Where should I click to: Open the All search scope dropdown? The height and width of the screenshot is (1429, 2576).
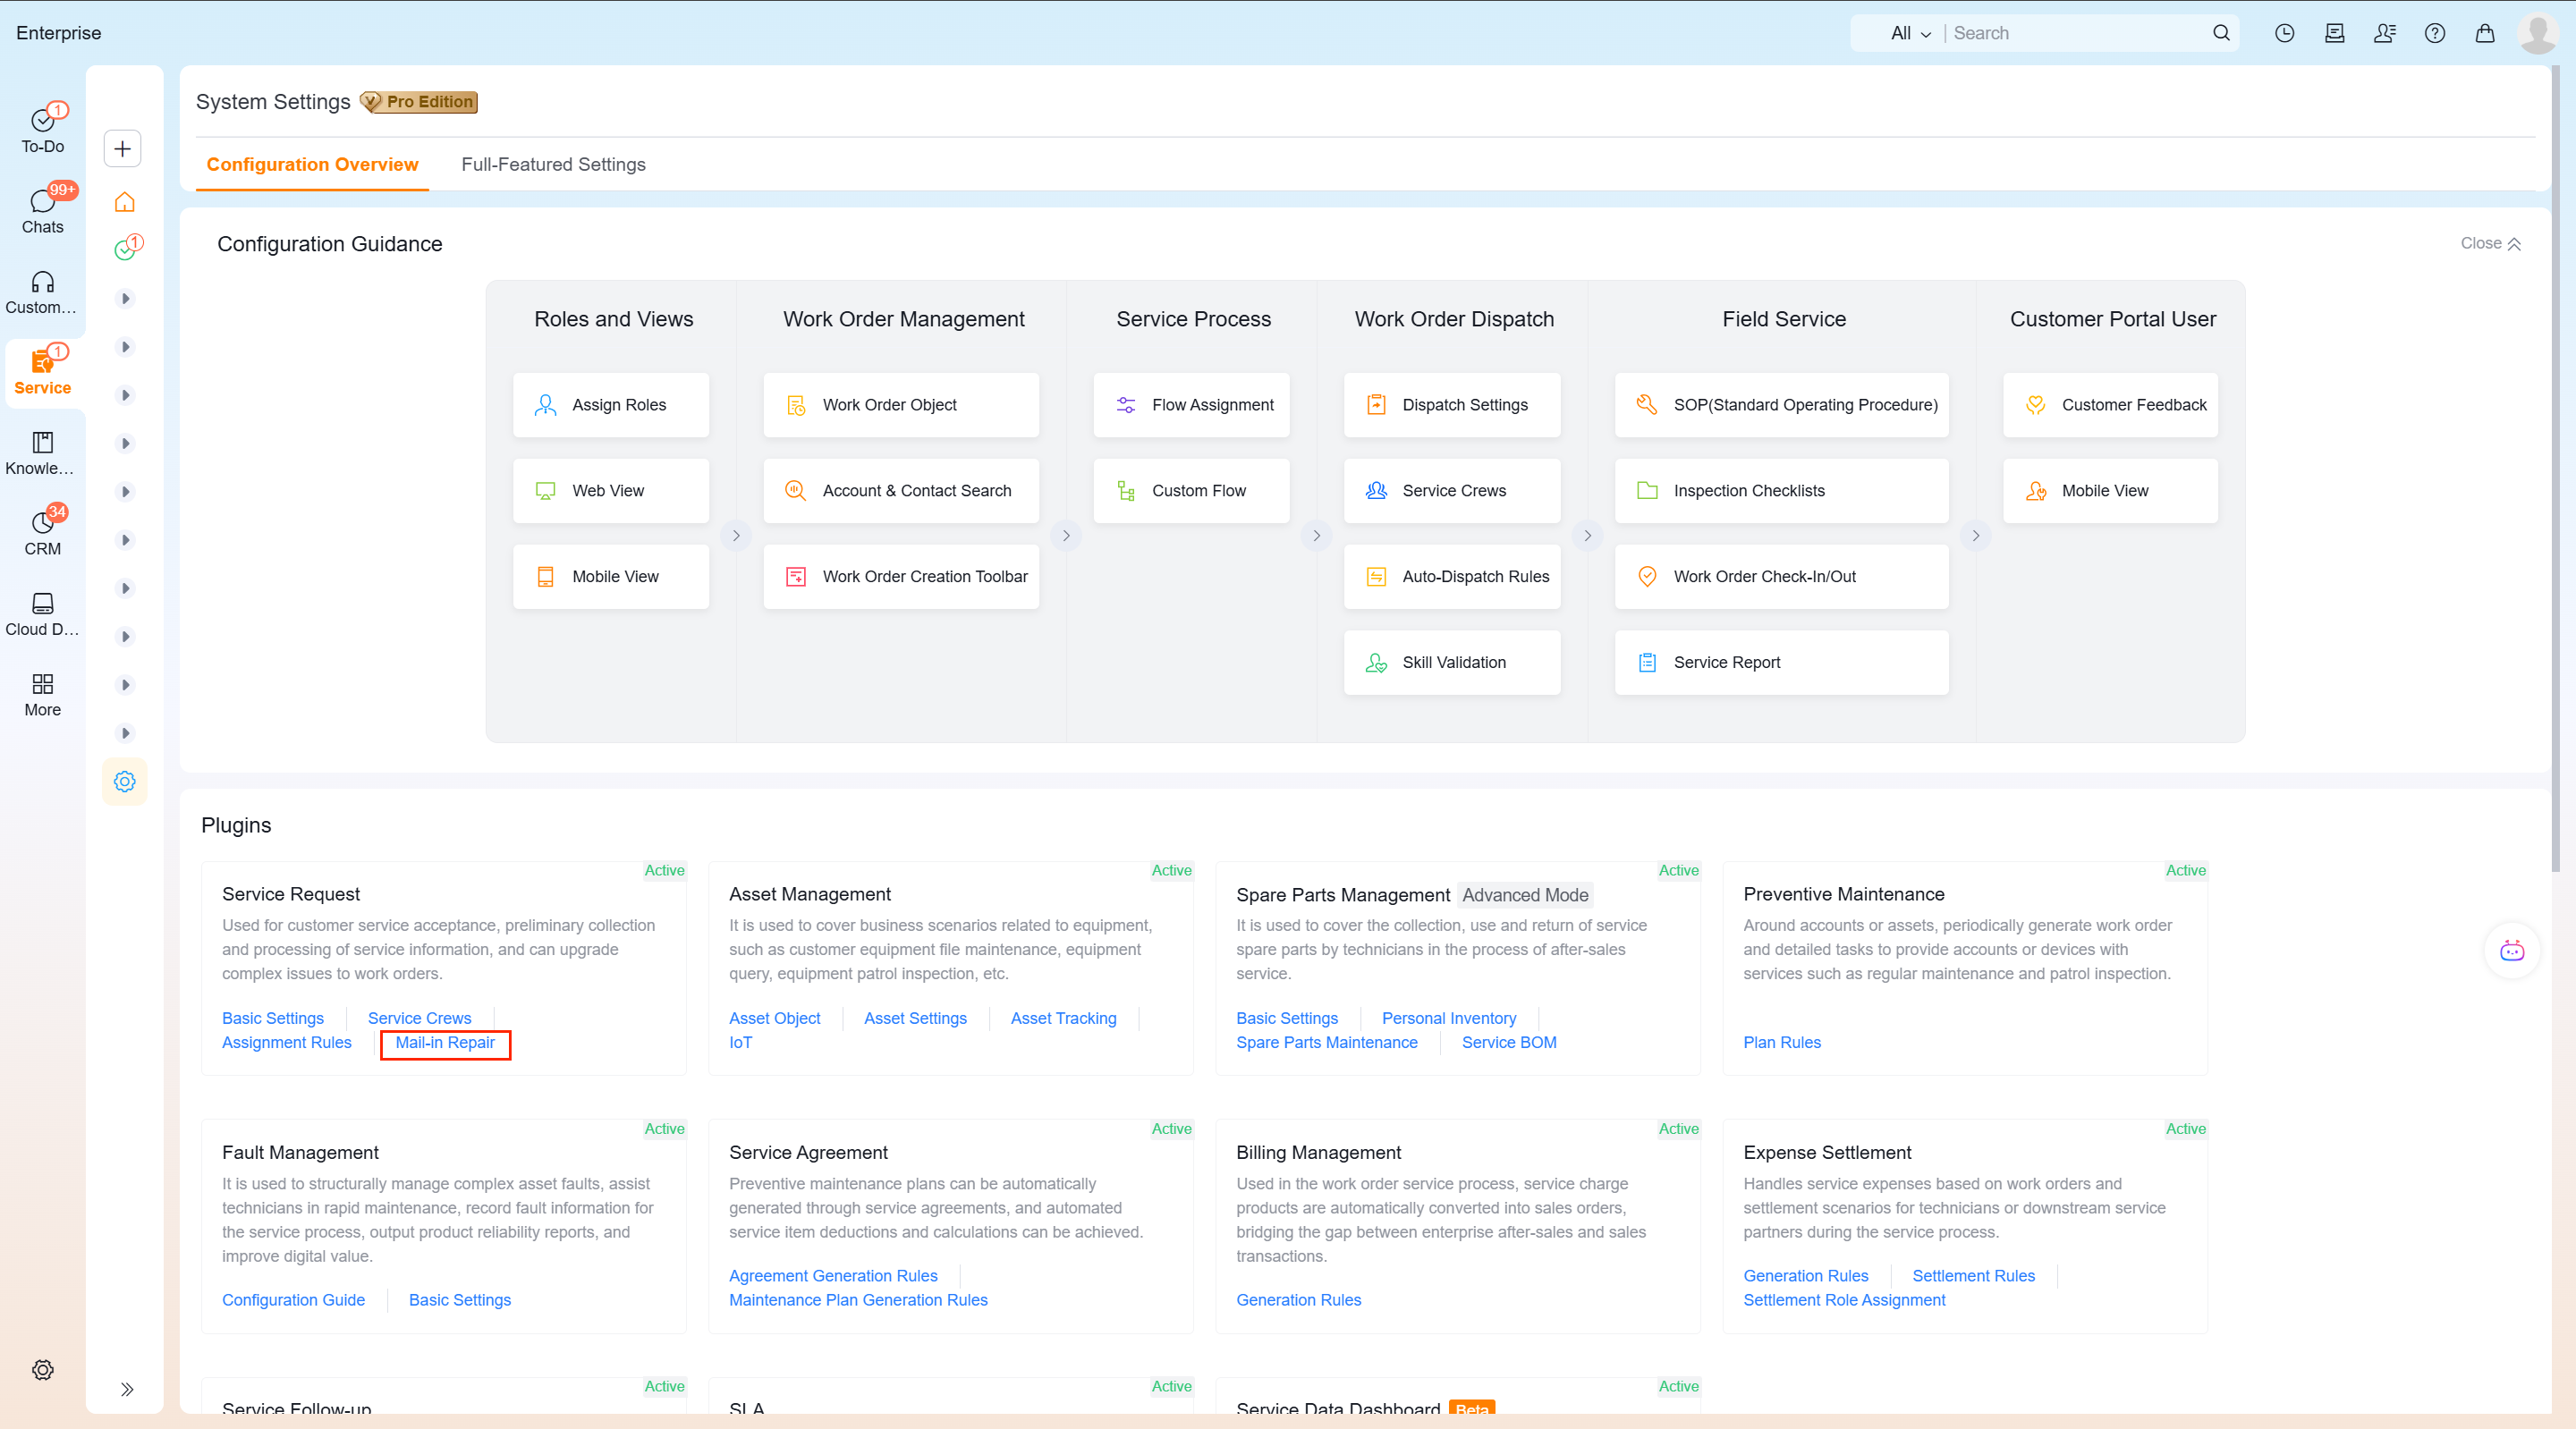click(x=1911, y=33)
